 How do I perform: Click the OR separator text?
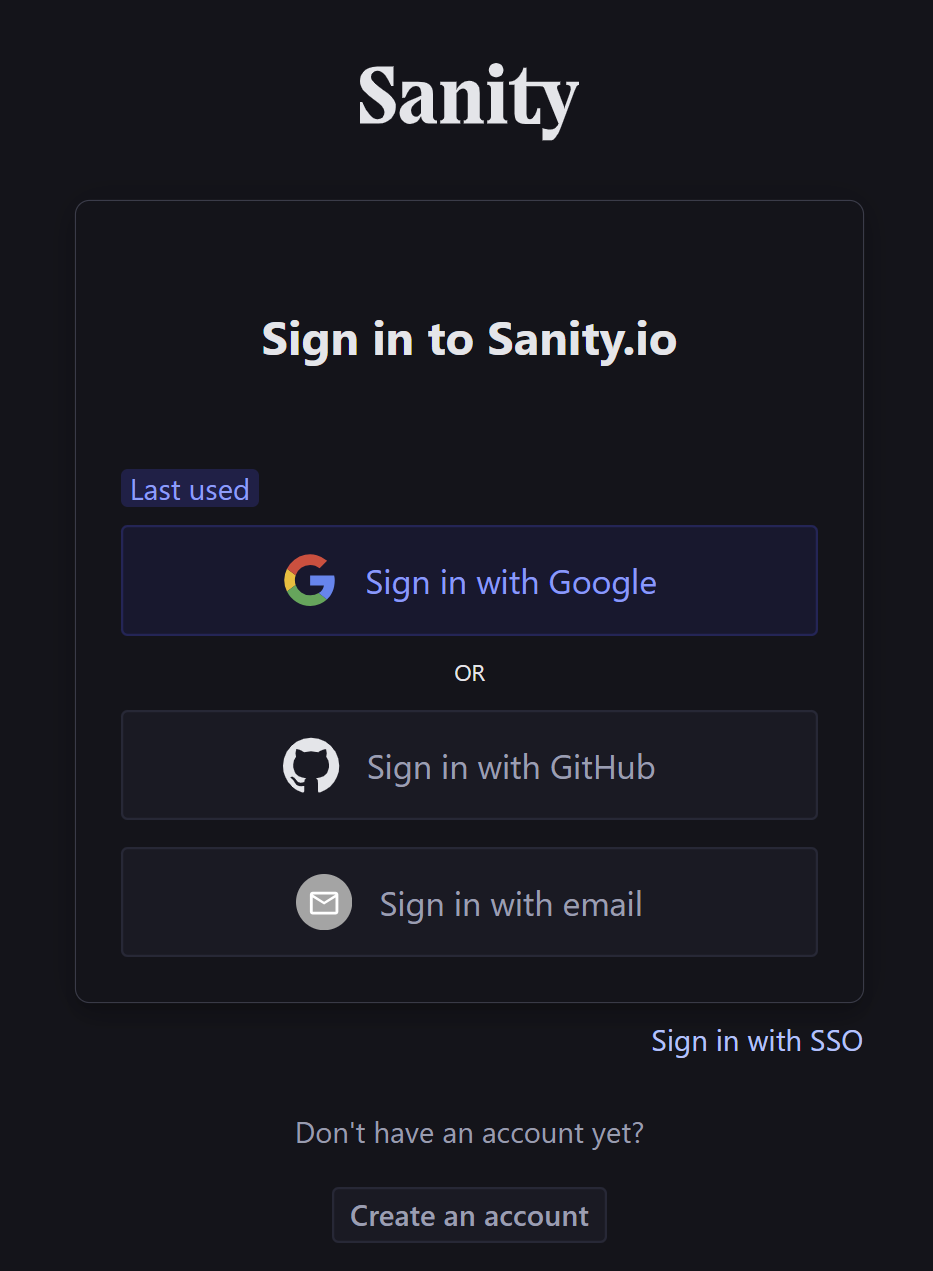point(469,672)
